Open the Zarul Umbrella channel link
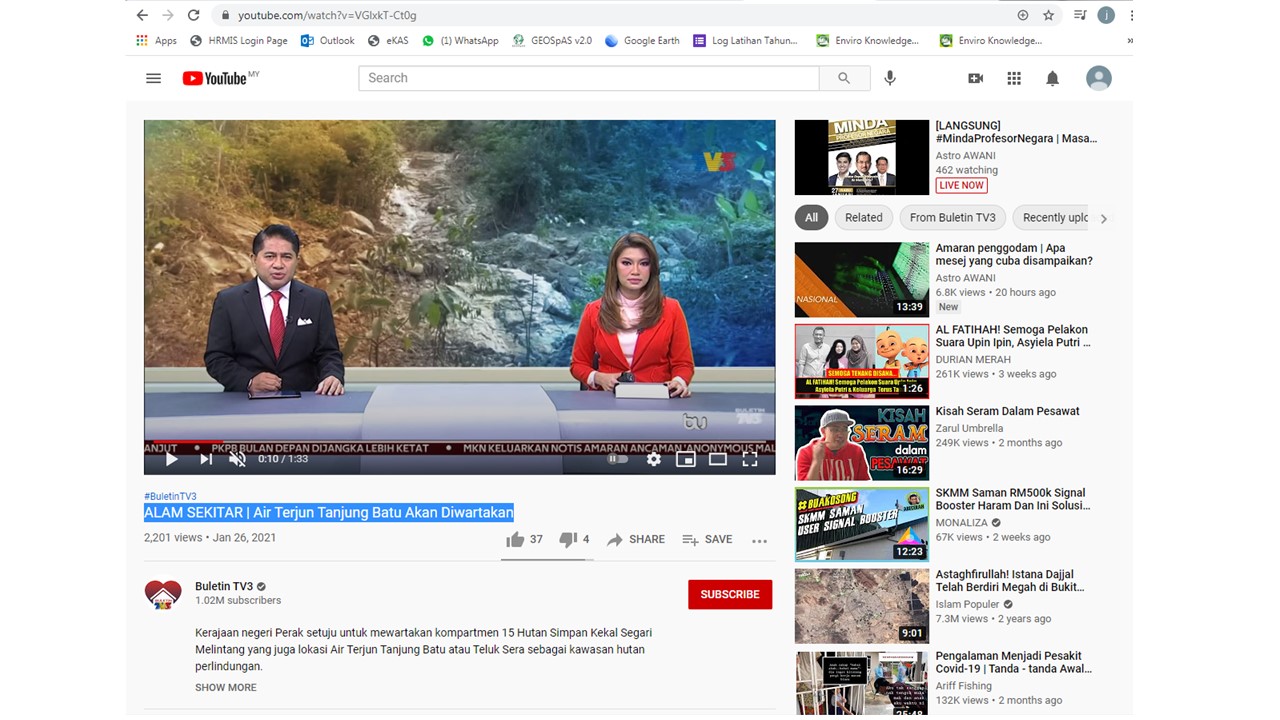Screen dimensions: 1280x720 tap(969, 428)
